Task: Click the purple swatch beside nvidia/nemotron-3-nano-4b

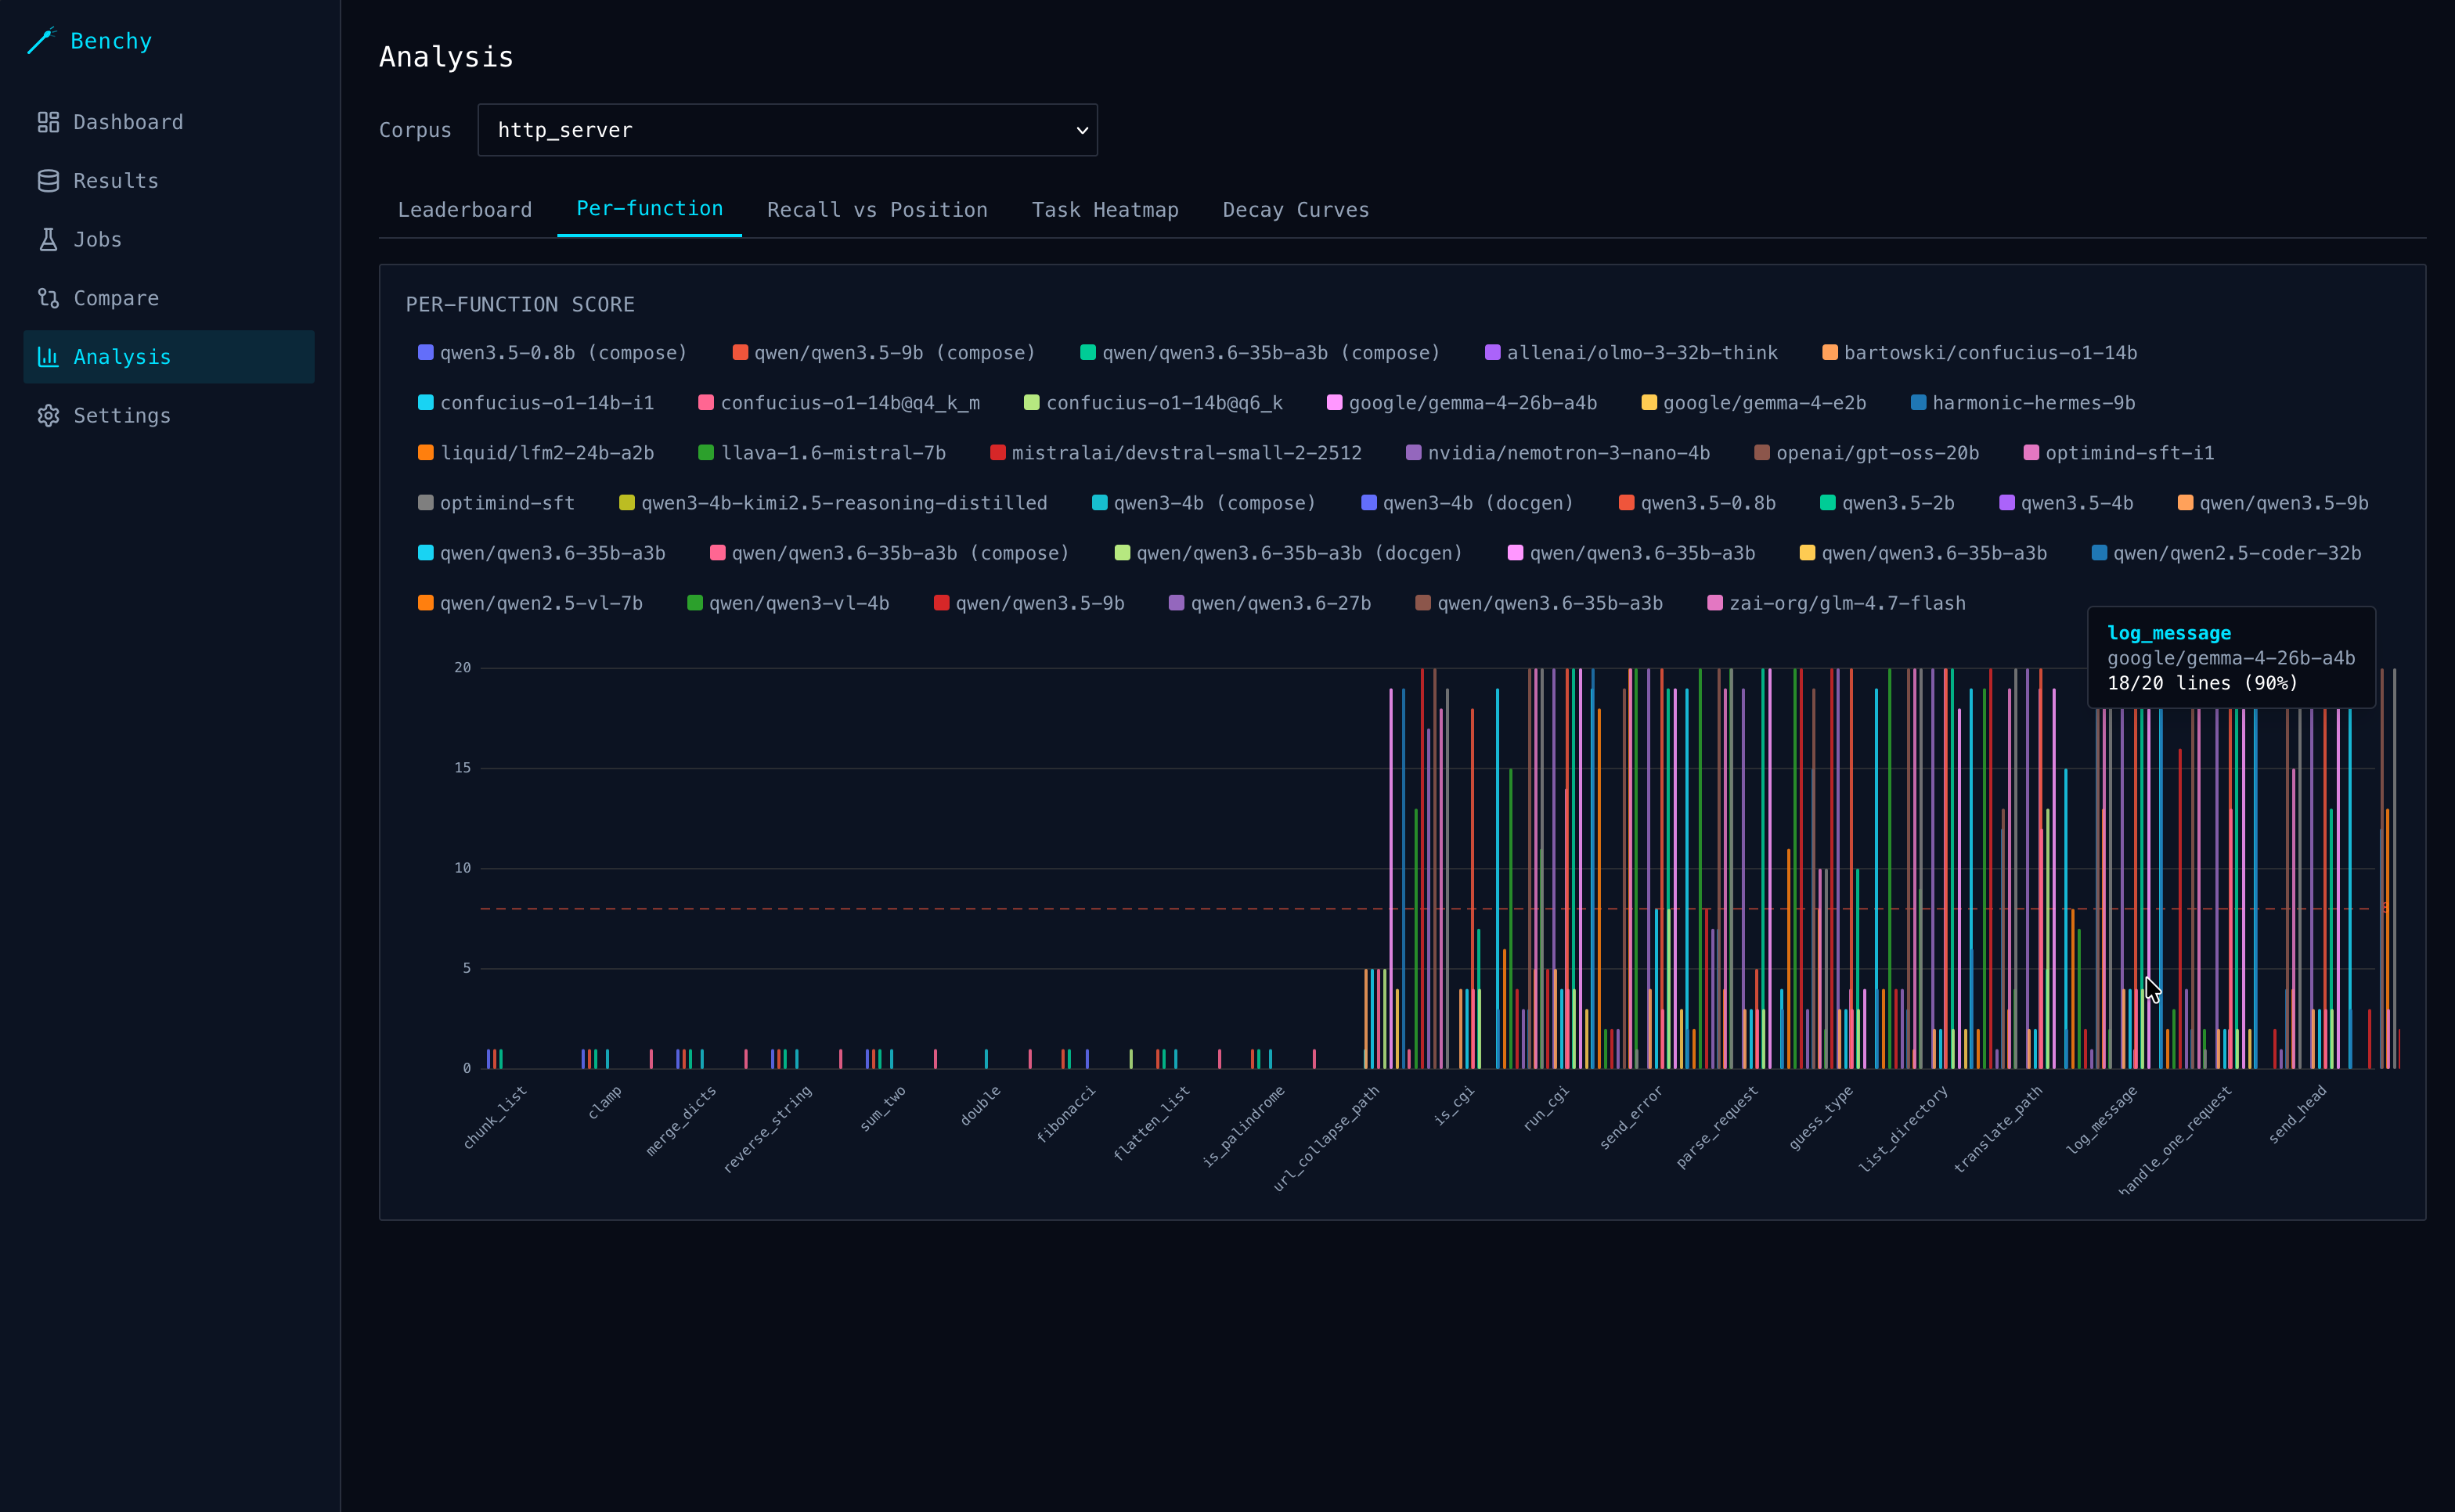Action: point(1413,453)
